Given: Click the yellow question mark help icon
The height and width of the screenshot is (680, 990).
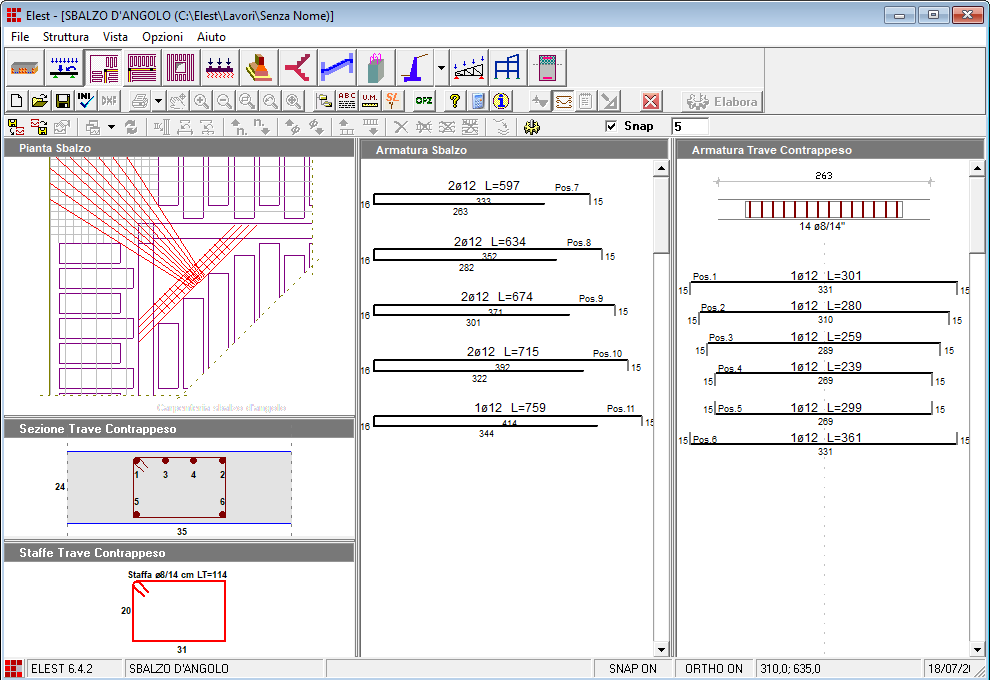Looking at the screenshot, I should click(x=454, y=101).
